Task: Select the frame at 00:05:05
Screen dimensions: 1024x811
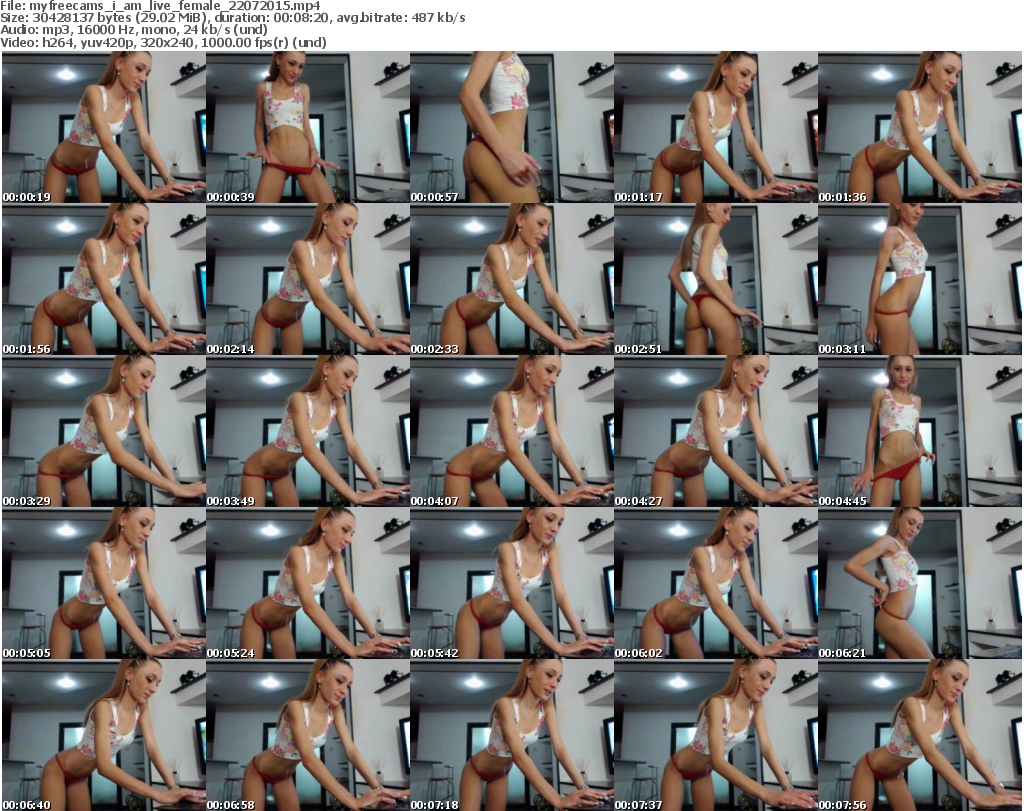Action: (104, 583)
